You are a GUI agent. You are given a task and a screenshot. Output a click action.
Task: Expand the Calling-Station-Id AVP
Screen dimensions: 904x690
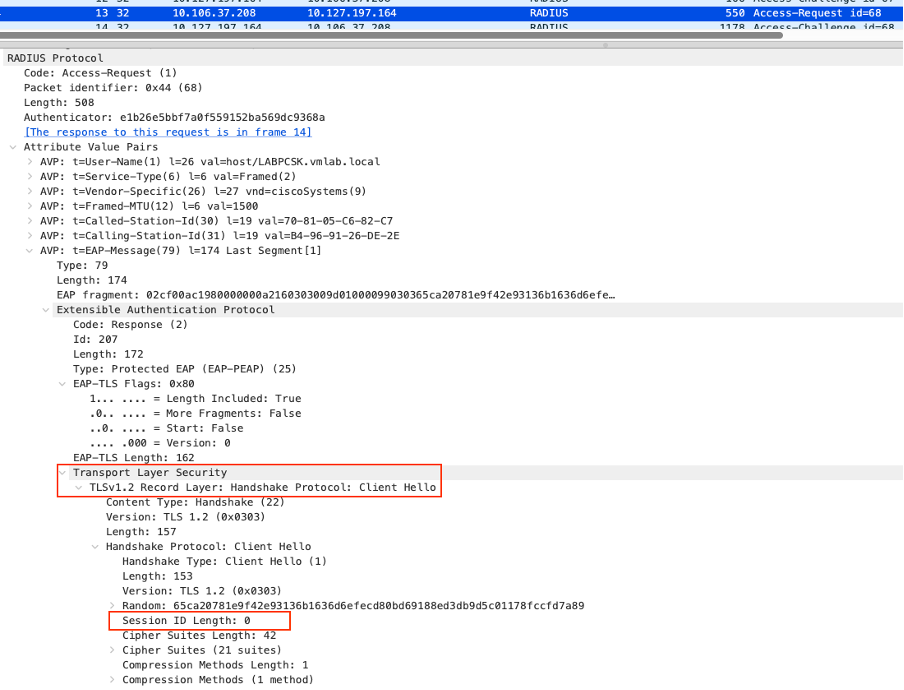pyautogui.click(x=29, y=236)
